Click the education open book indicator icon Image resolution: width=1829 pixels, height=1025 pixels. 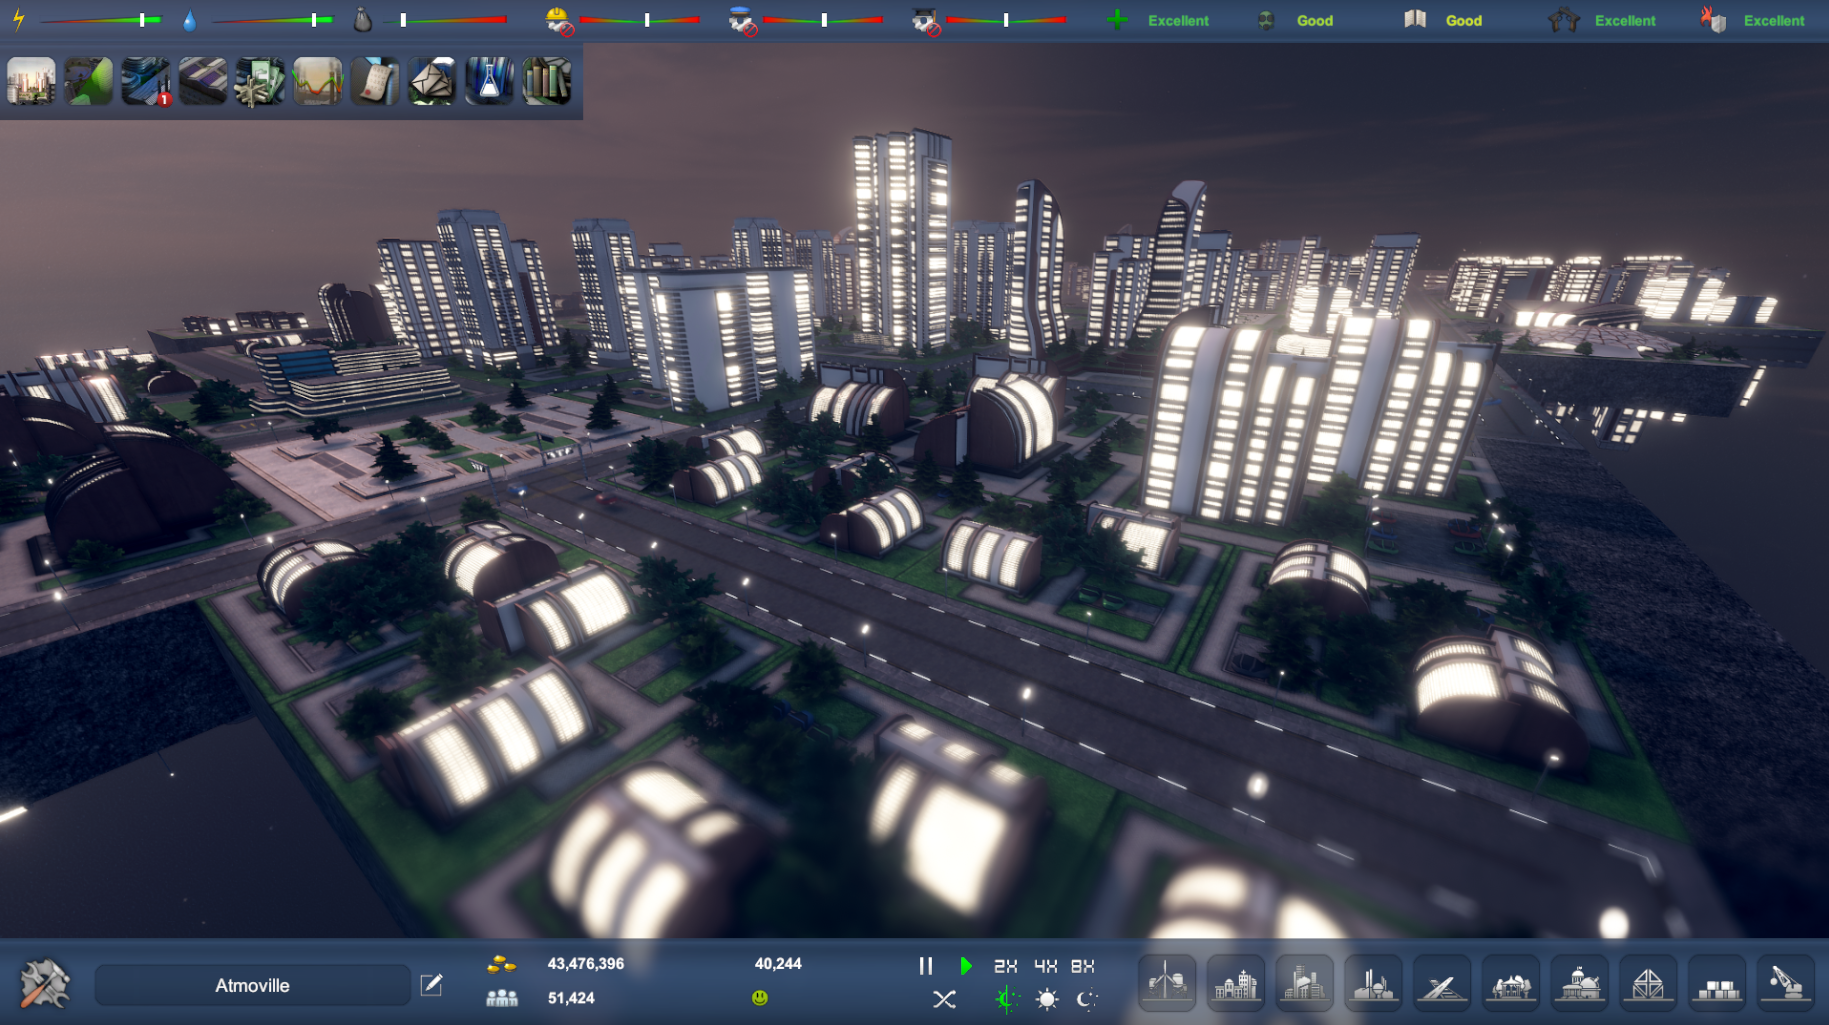point(1414,19)
